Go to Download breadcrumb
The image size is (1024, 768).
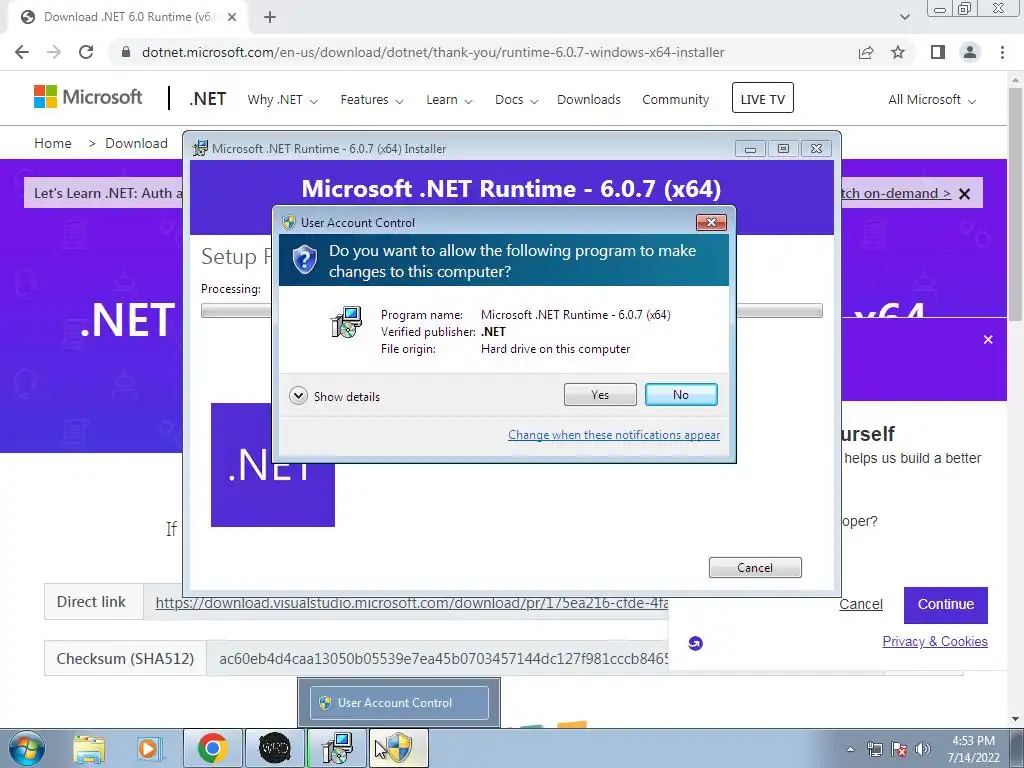(x=136, y=143)
